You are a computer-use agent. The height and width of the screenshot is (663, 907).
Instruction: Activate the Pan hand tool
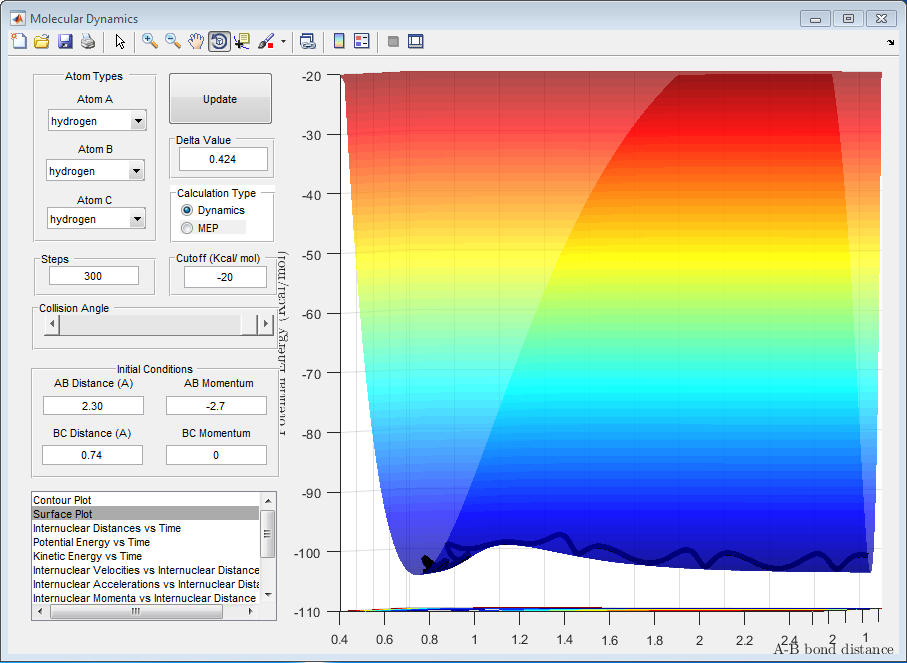(x=196, y=41)
